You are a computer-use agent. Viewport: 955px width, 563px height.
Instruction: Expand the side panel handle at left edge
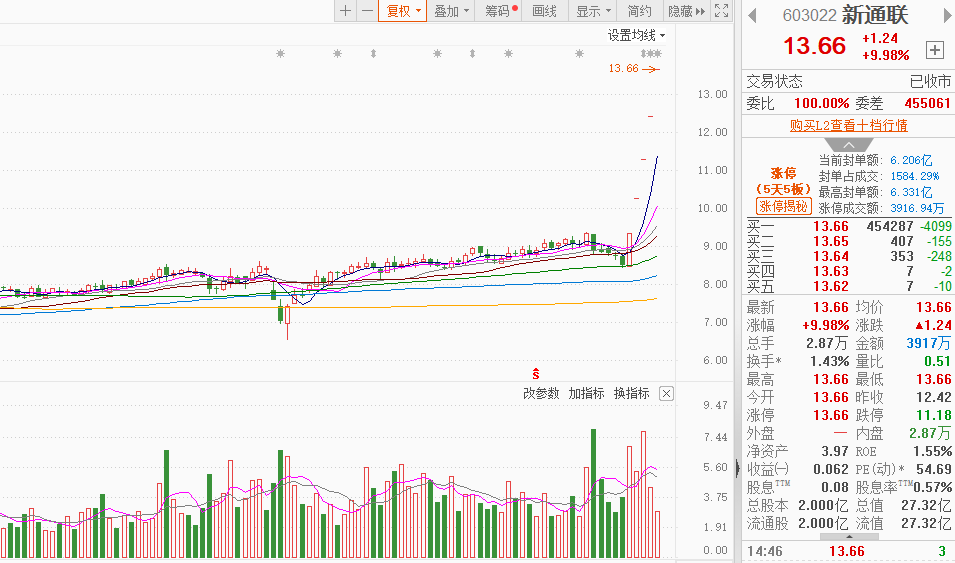[x=739, y=468]
